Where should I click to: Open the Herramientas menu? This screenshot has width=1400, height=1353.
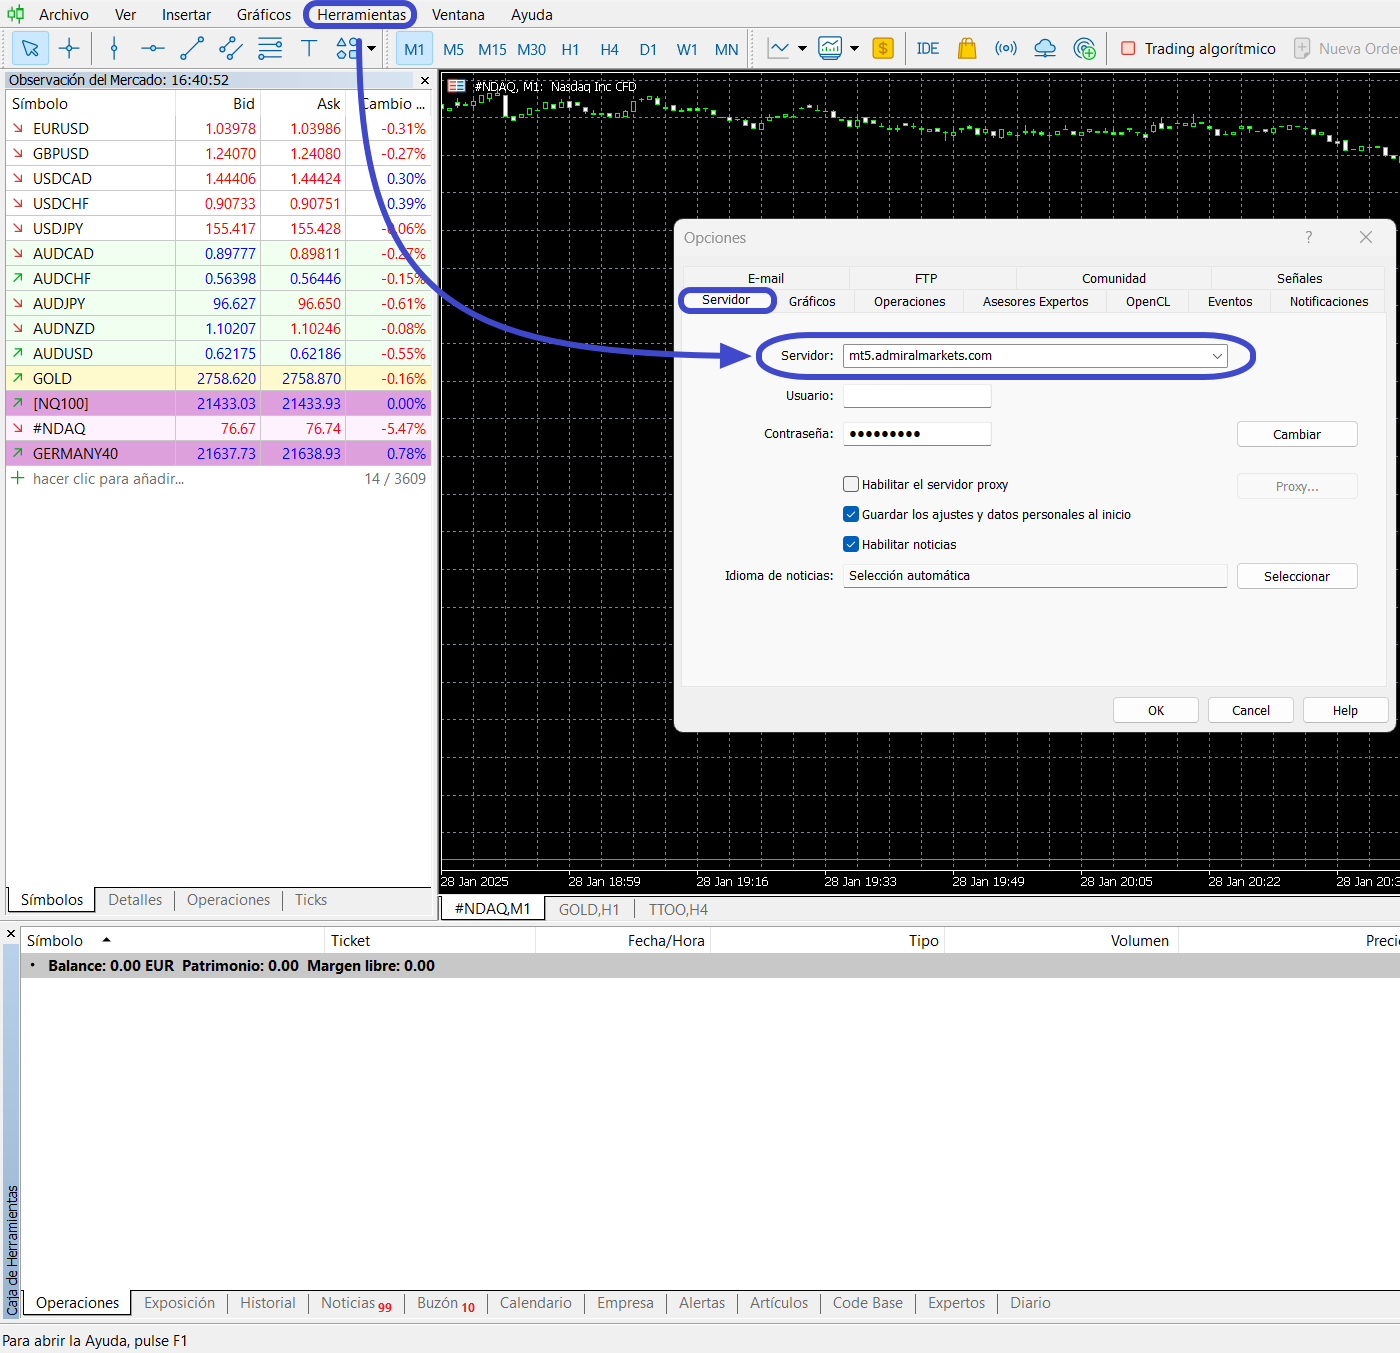point(362,15)
